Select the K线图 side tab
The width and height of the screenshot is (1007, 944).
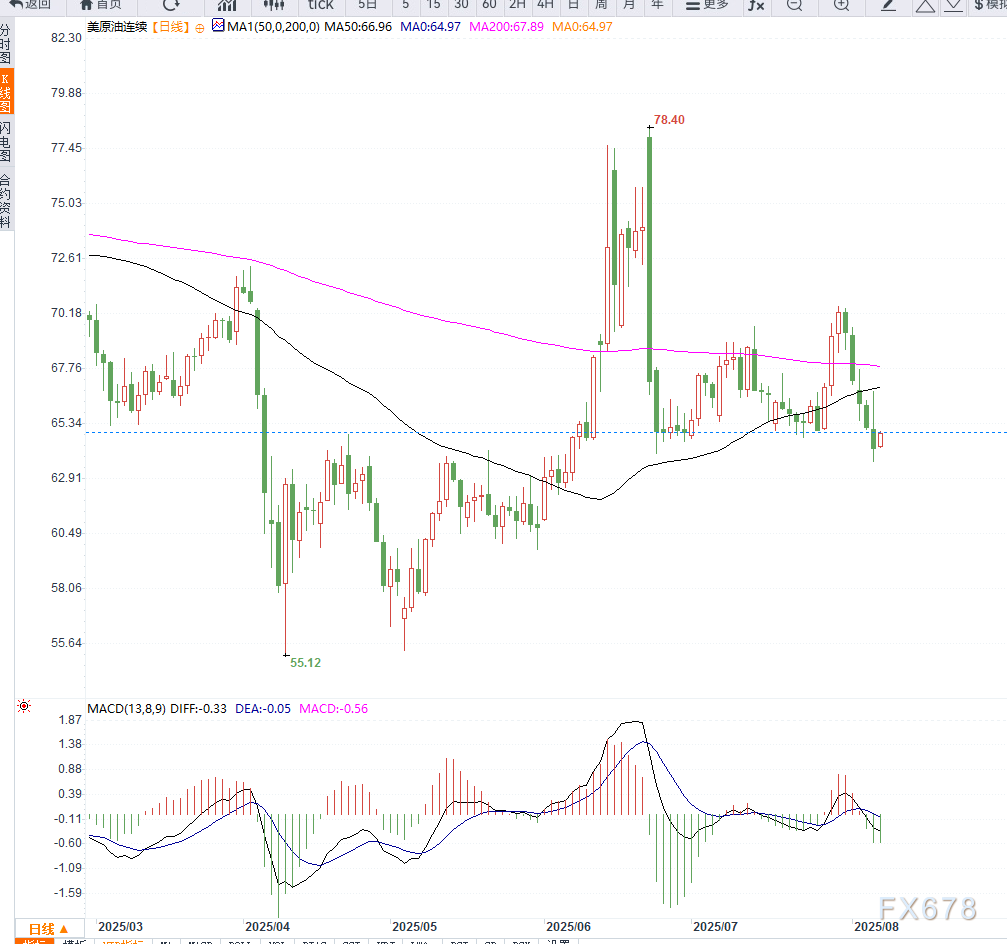tap(6, 92)
